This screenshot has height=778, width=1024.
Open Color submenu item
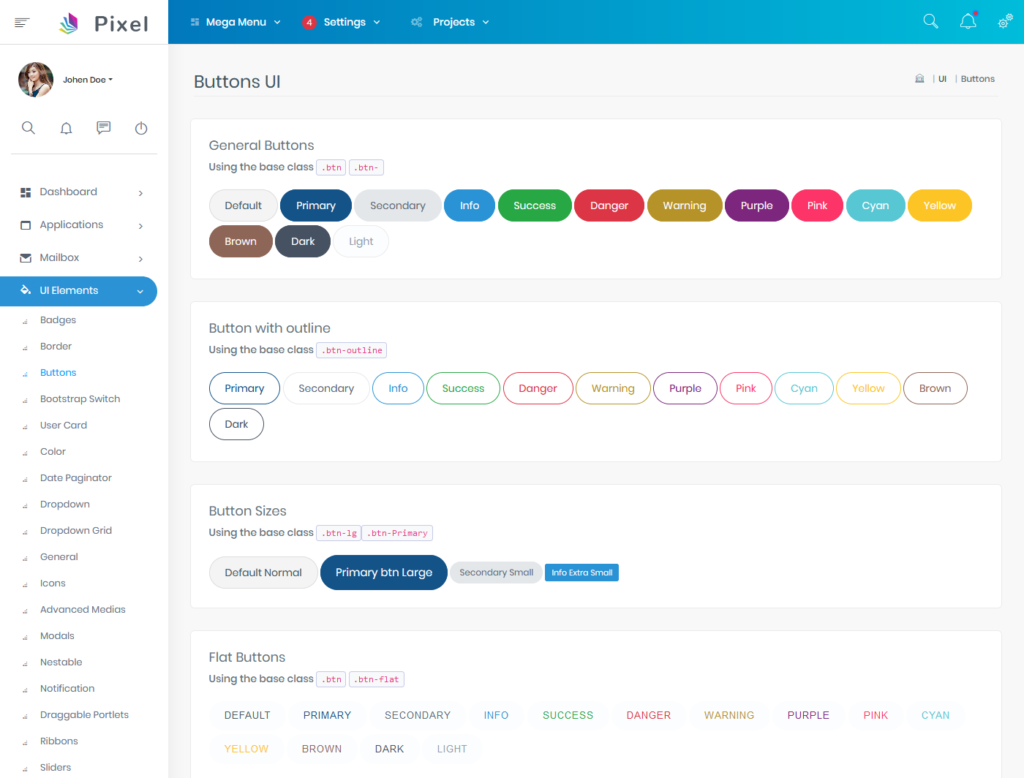click(x=52, y=451)
